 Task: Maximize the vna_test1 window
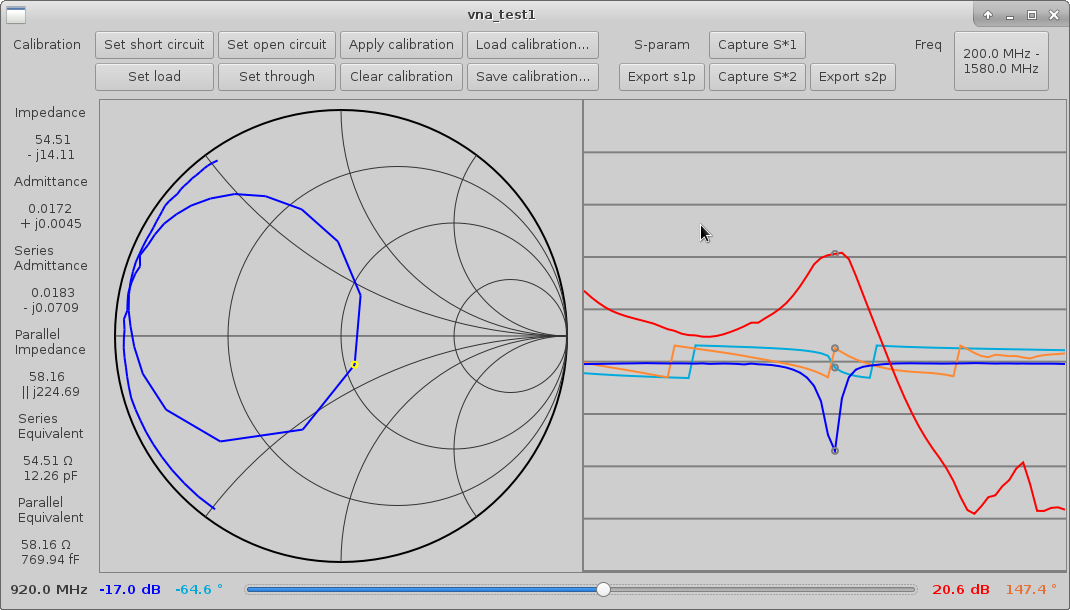1032,15
